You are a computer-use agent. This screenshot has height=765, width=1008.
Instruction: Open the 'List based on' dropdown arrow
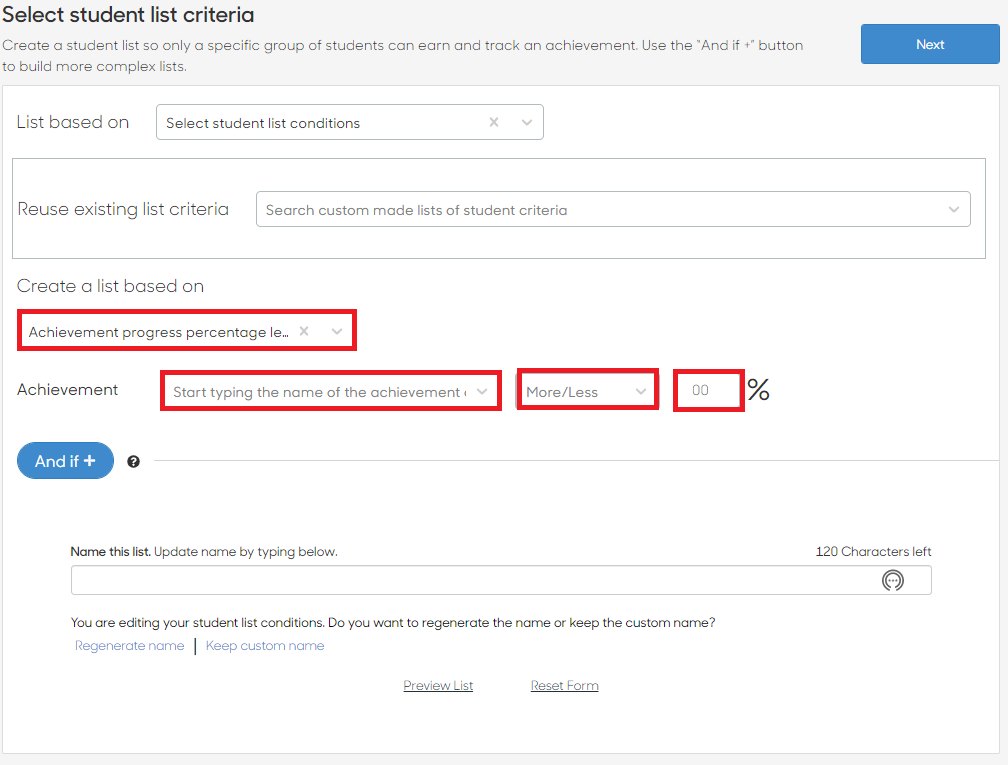click(526, 122)
